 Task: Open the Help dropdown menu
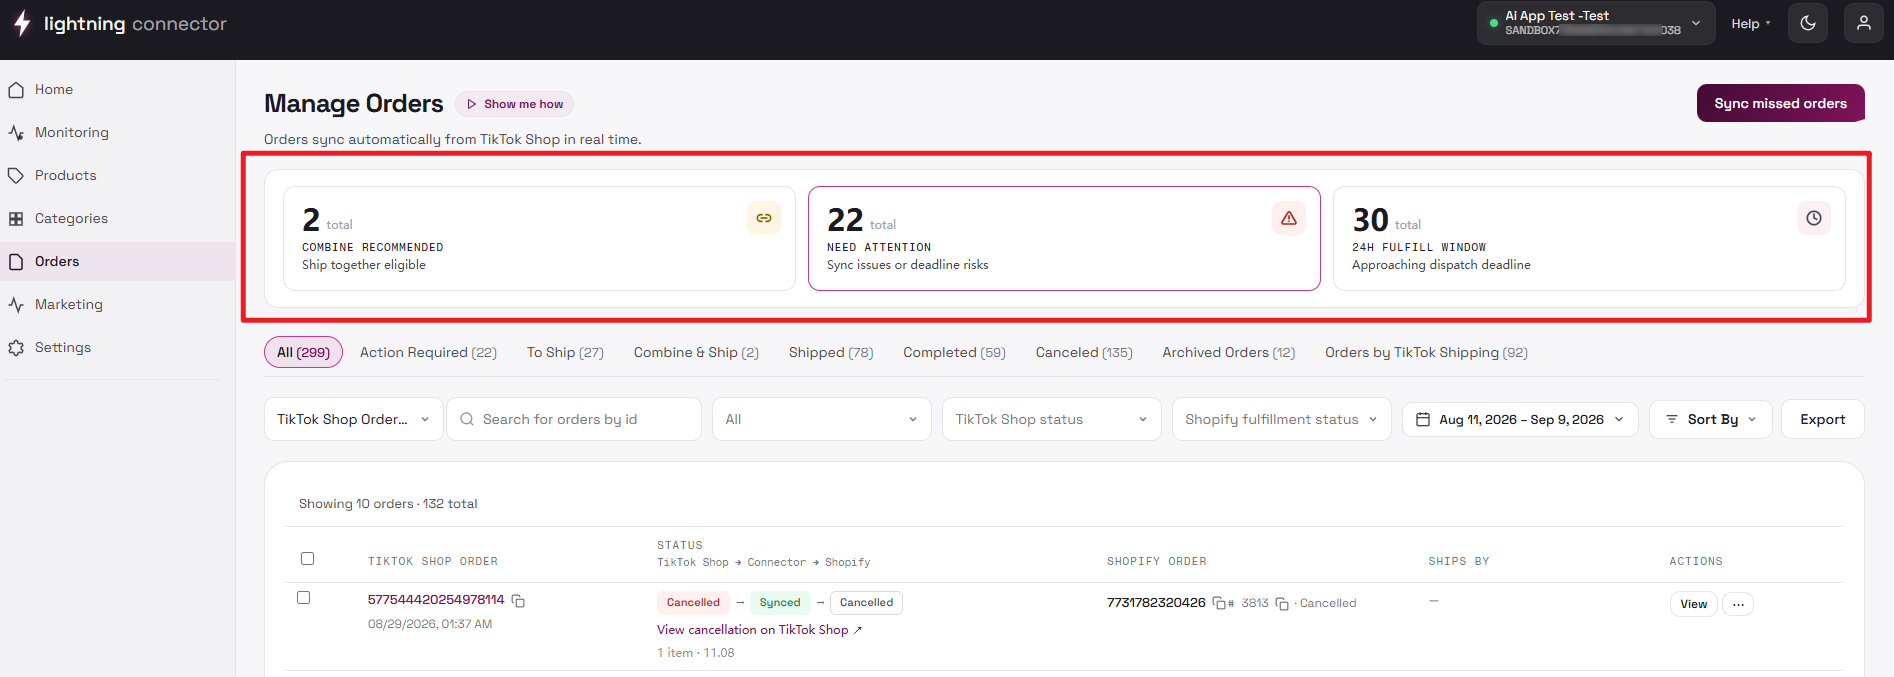(x=1751, y=24)
